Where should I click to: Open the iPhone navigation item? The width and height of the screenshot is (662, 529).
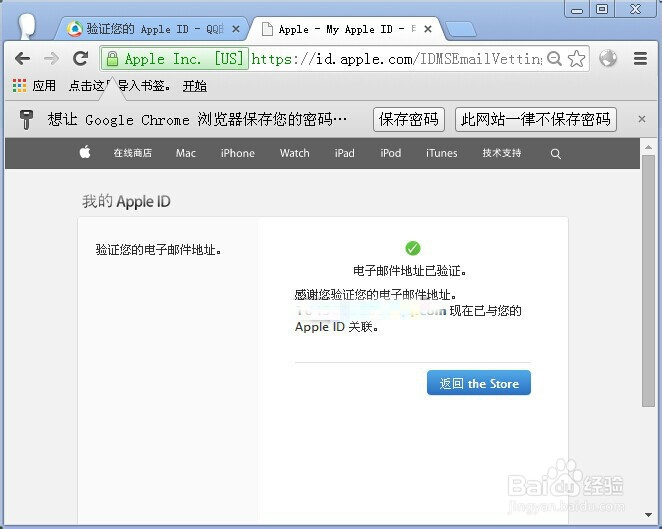click(x=238, y=153)
